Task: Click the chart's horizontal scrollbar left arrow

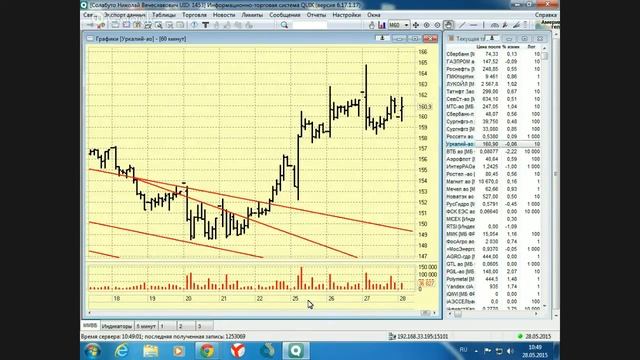Action: [x=90, y=313]
